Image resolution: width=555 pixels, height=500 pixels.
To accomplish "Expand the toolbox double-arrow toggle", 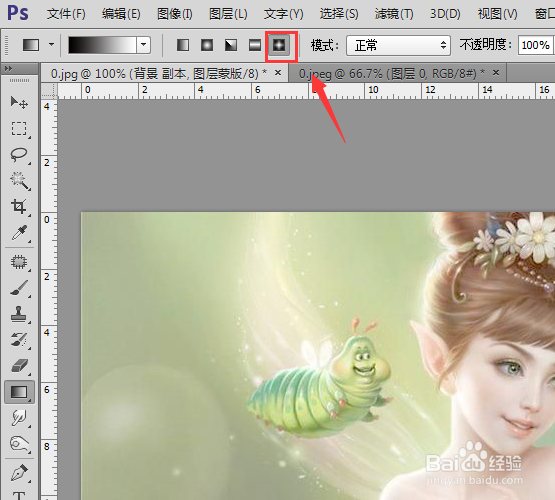I will (8, 68).
